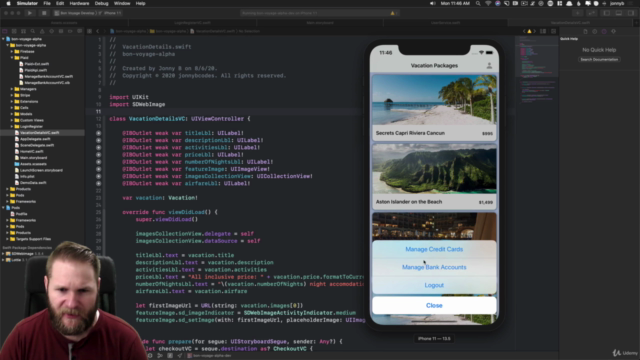Screen dimensions: 640x360
Task: Click the Search Documentation button
Action: coord(599,60)
